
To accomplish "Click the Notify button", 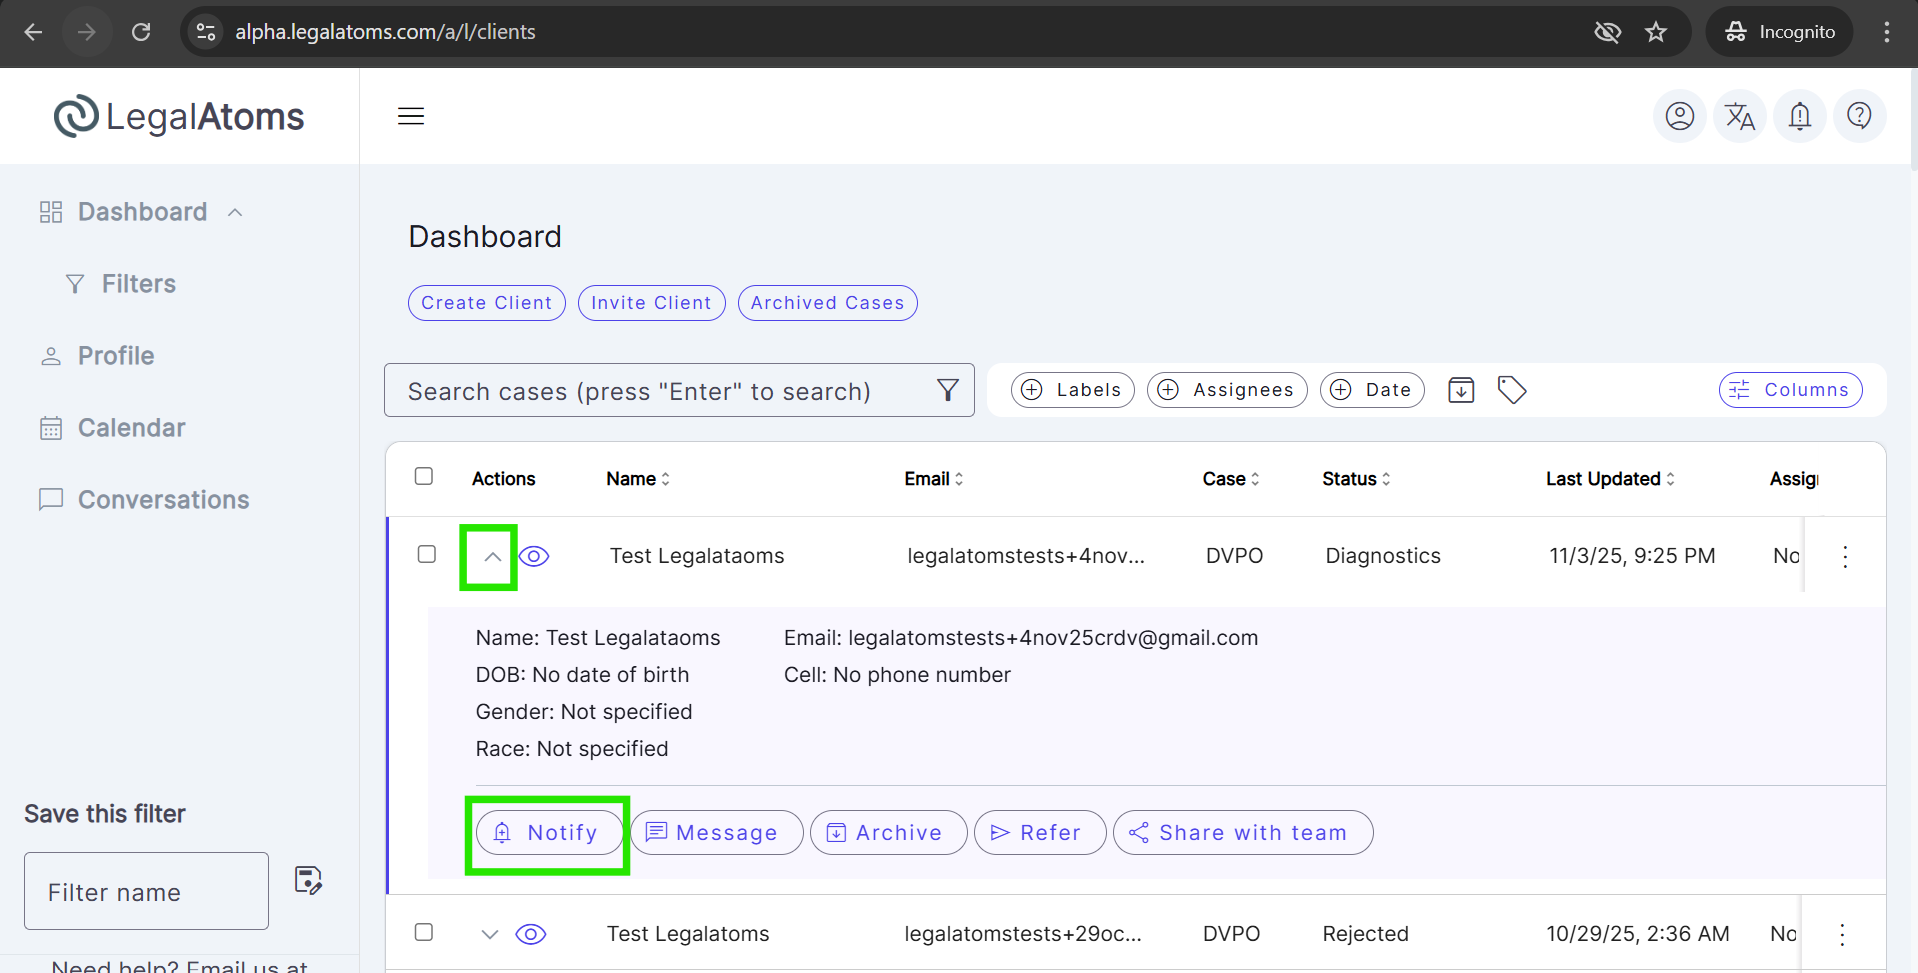I will [x=547, y=833].
